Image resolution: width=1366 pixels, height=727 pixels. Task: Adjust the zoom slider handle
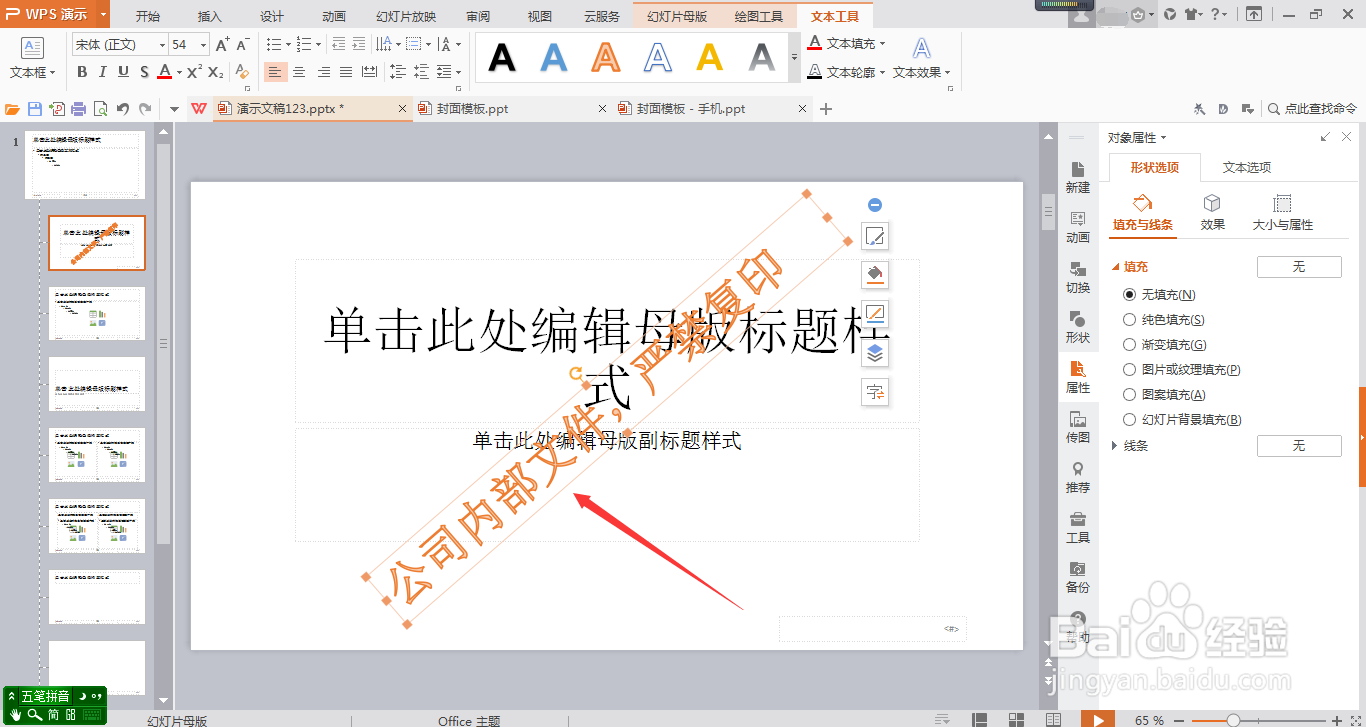(1233, 720)
